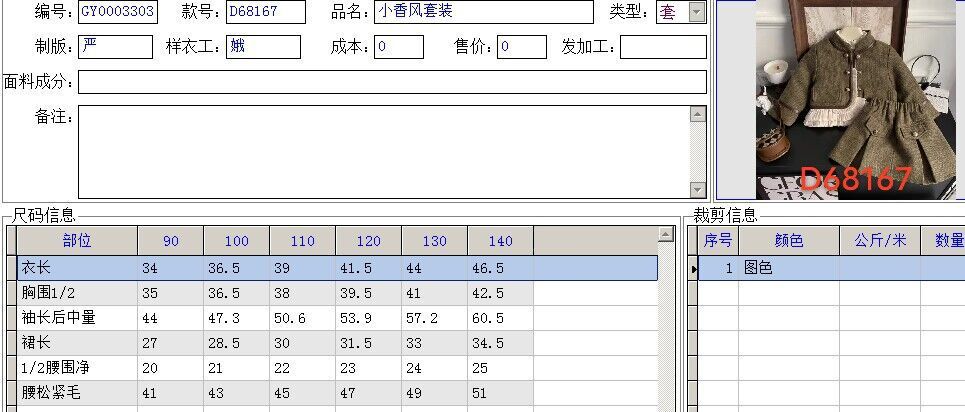Click the 衣长 cell value 34
The image size is (965, 412).
170,268
